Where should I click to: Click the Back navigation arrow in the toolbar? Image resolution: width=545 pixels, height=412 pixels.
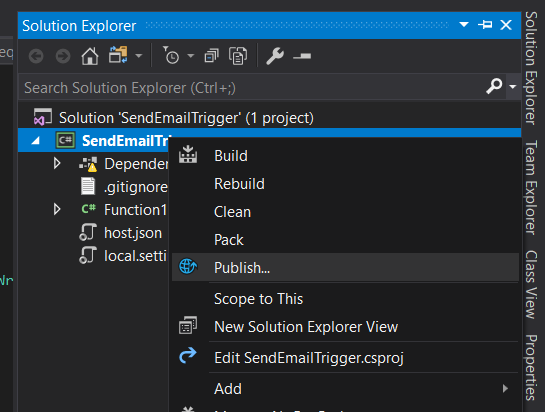pyautogui.click(x=36, y=56)
